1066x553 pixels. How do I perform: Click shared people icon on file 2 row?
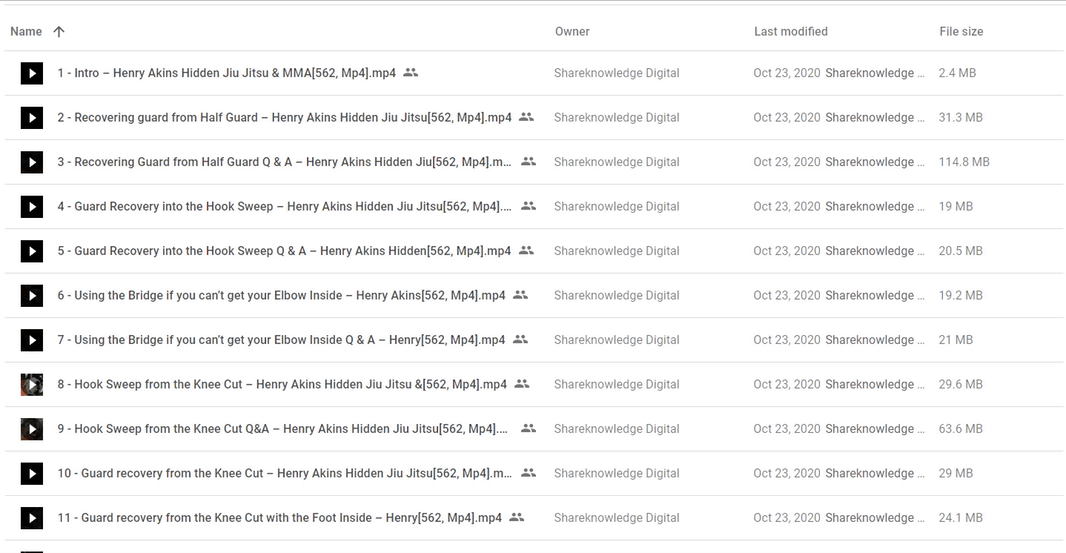point(526,117)
